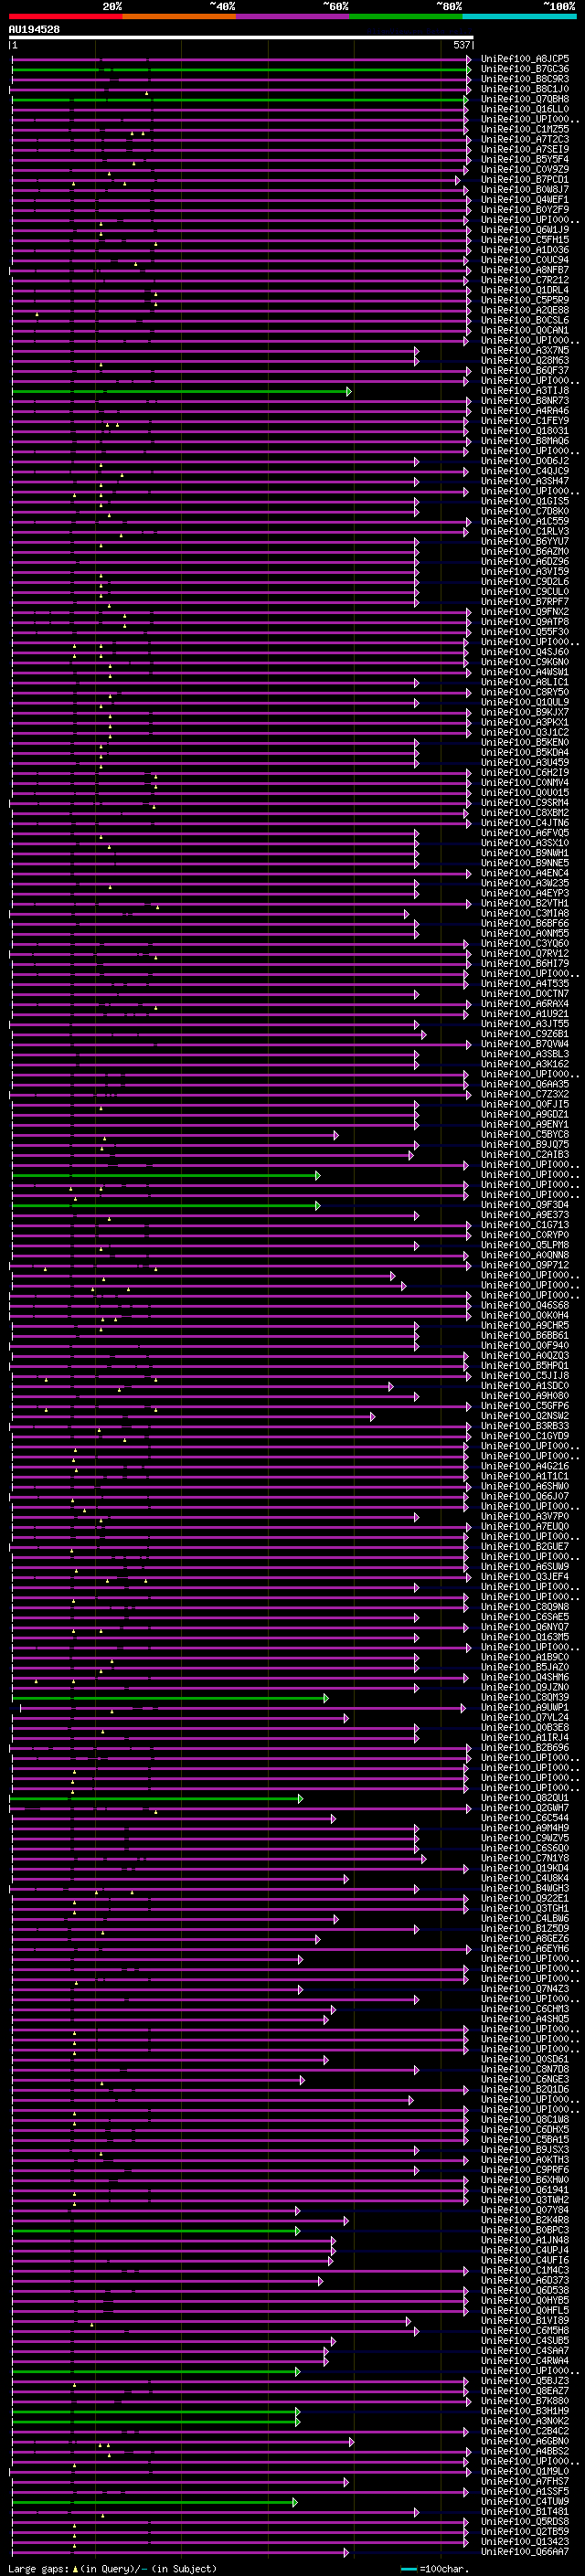Select the label UniRef100_Q6D538
Image resolution: width=585 pixels, height=2576 pixels.
tap(525, 2291)
